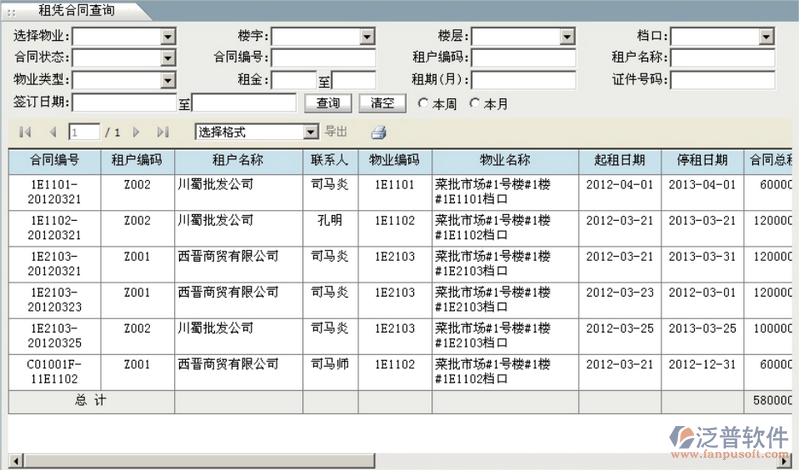
Task: Click contract cell 1E2103-20120325
Action: [55, 335]
